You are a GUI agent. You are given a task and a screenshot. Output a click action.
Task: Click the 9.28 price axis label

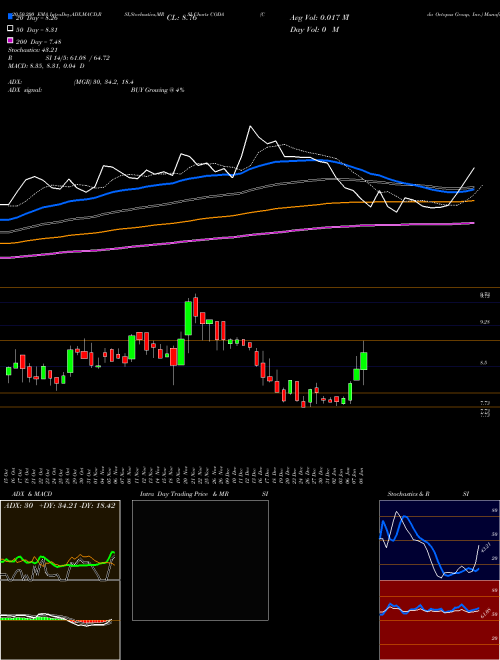pos(484,322)
